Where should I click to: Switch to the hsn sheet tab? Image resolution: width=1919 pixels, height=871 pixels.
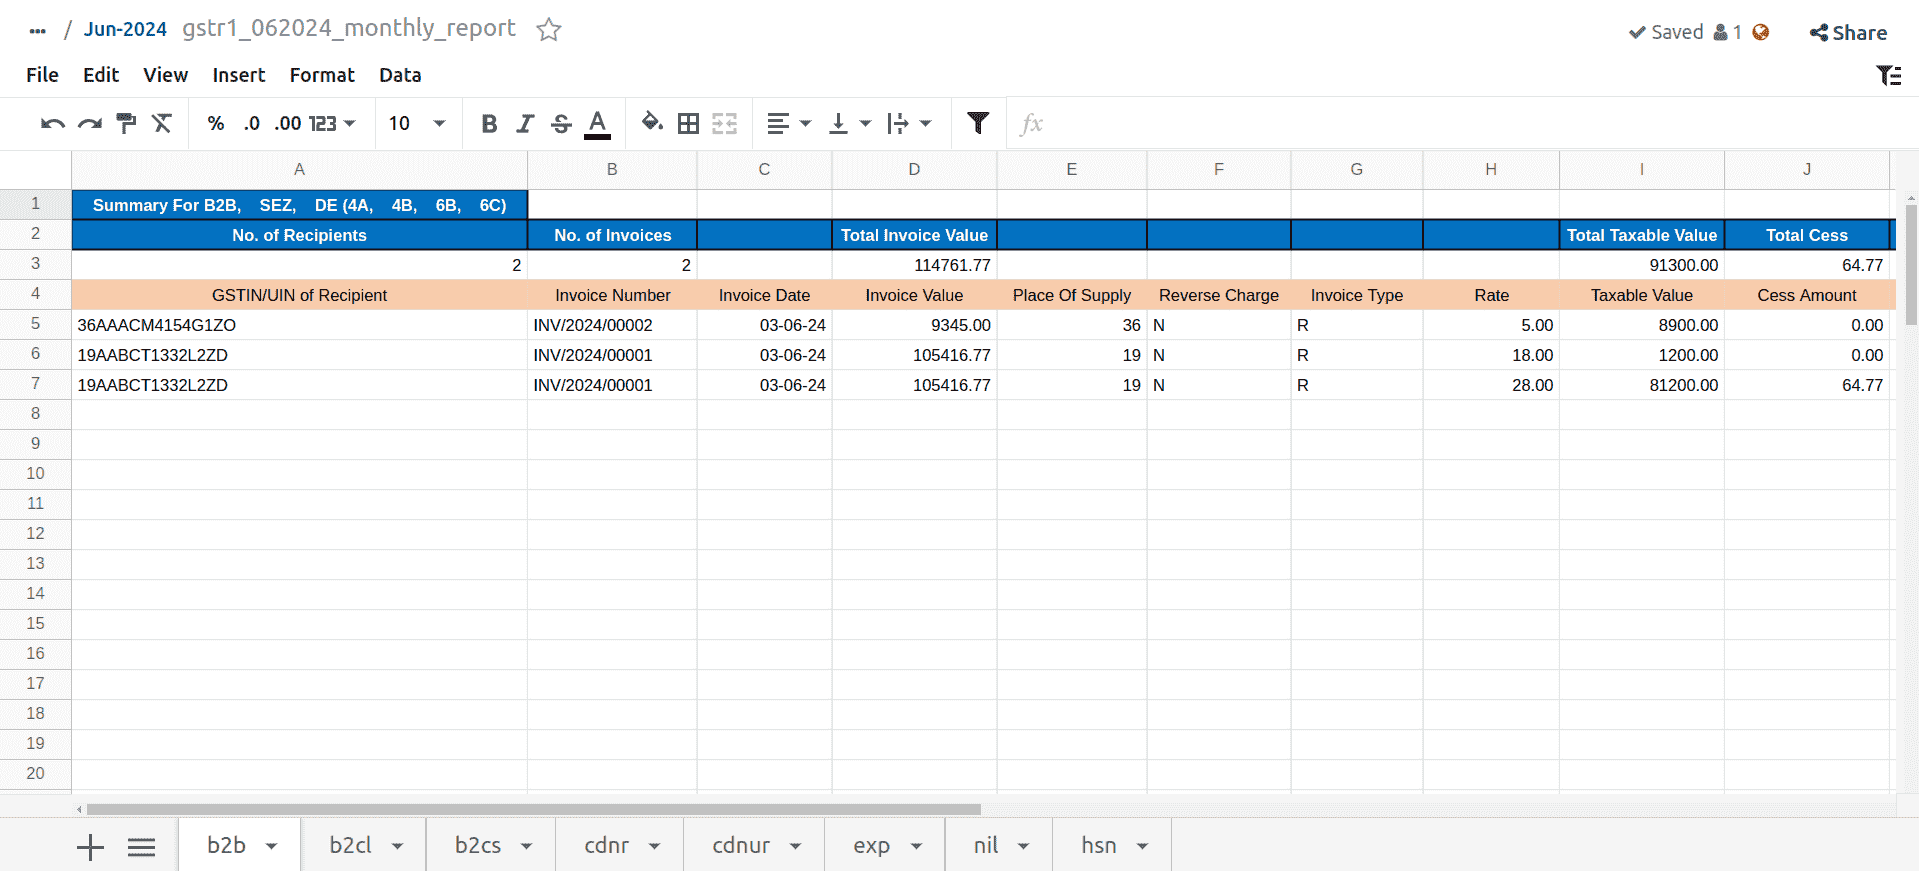click(1098, 846)
